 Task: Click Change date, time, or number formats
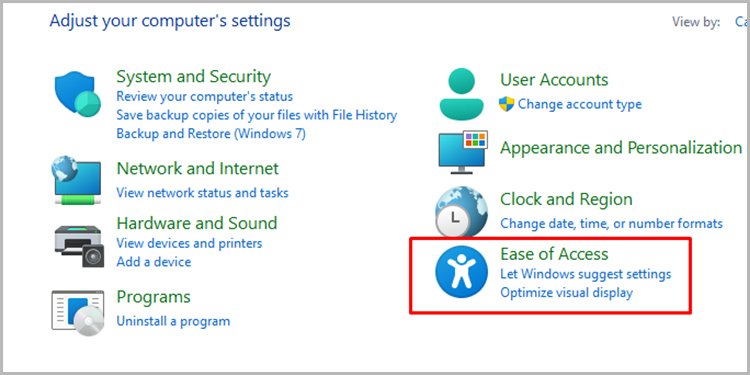[611, 223]
